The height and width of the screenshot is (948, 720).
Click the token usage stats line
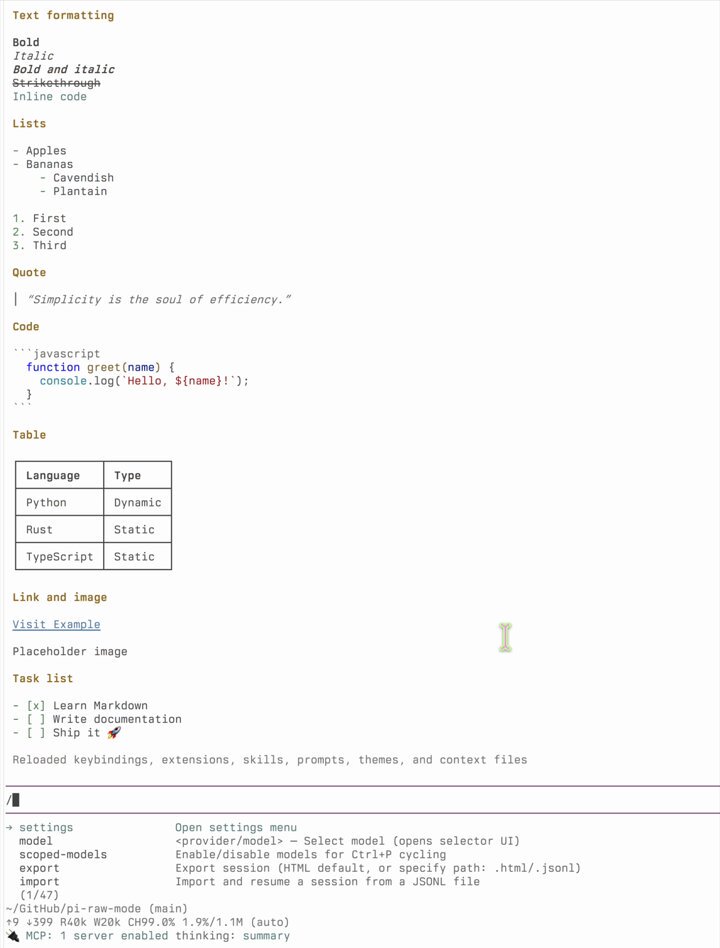point(148,922)
